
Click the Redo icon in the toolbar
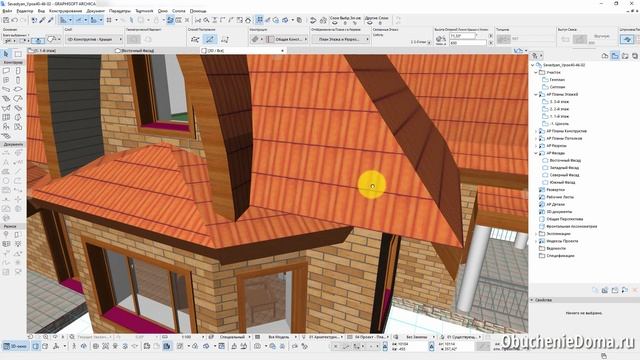point(23,20)
